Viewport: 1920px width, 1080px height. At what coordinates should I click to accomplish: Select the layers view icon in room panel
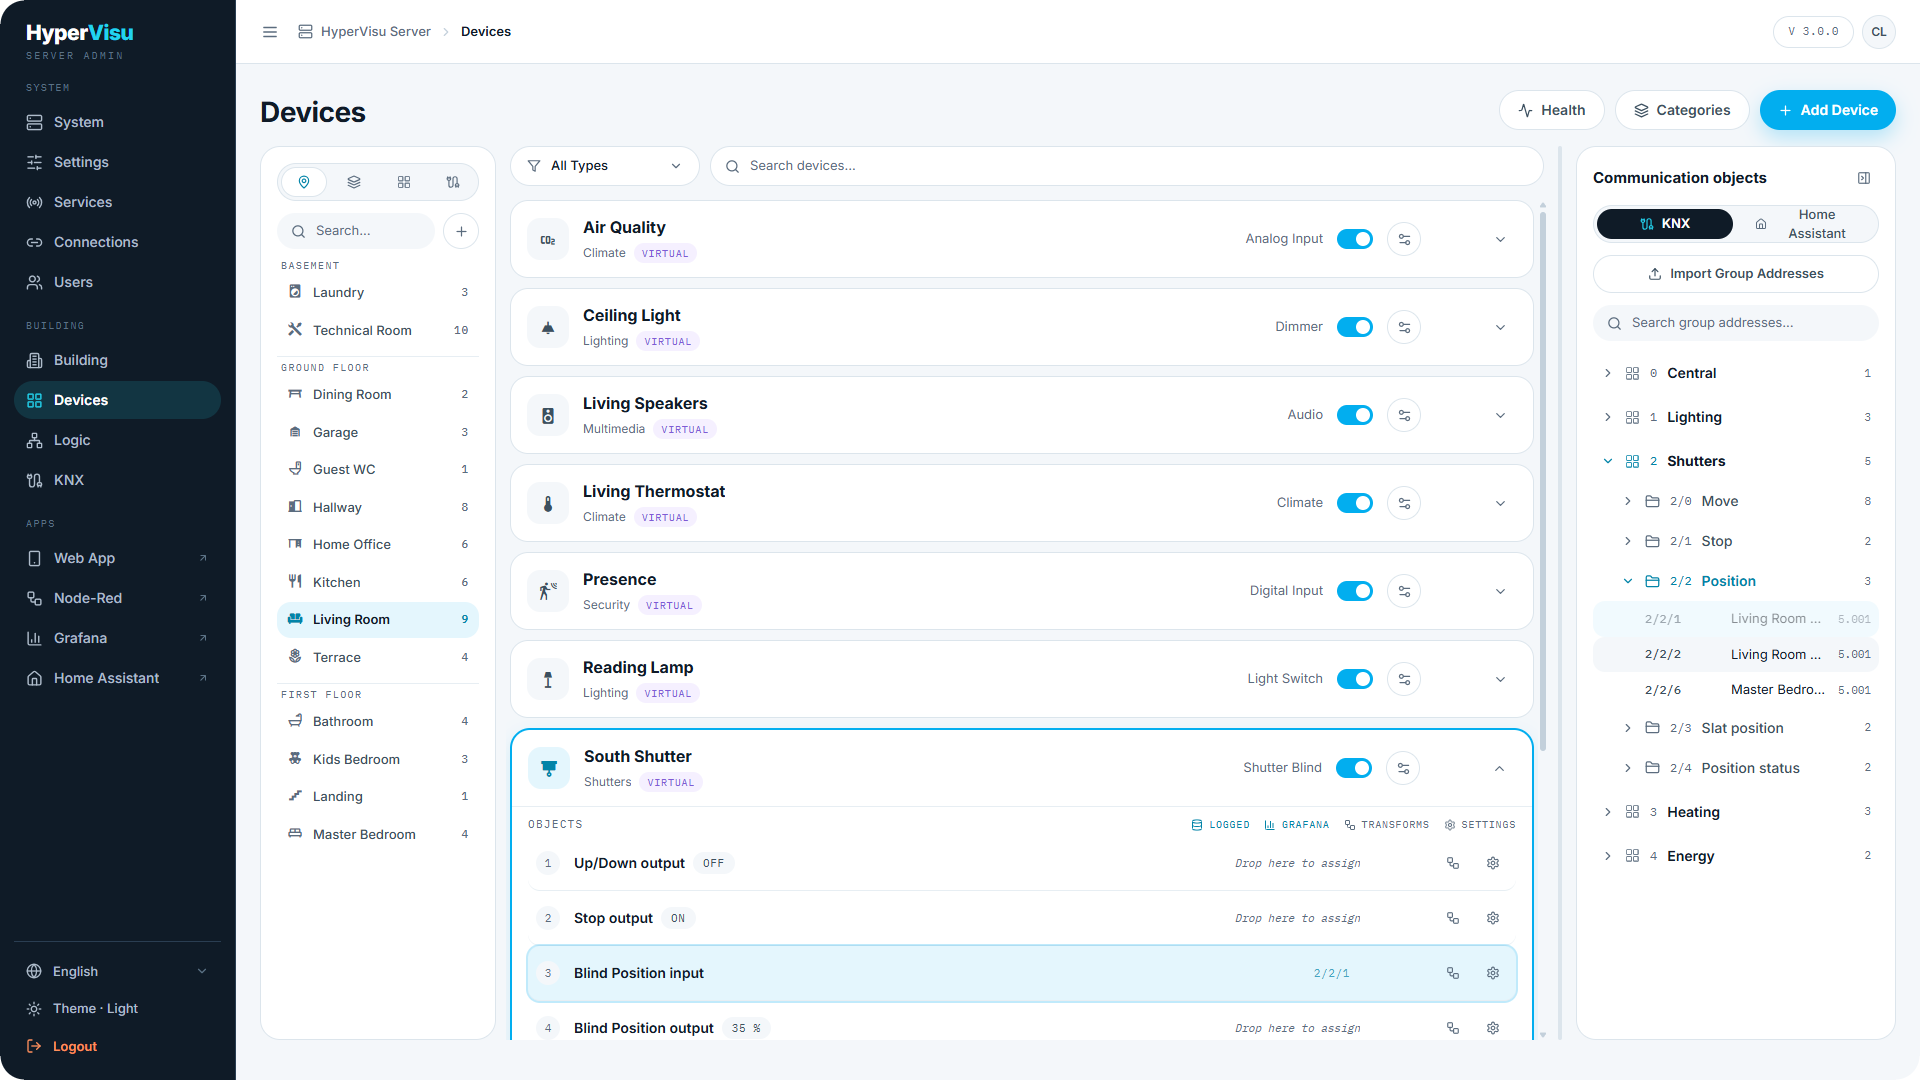[354, 182]
